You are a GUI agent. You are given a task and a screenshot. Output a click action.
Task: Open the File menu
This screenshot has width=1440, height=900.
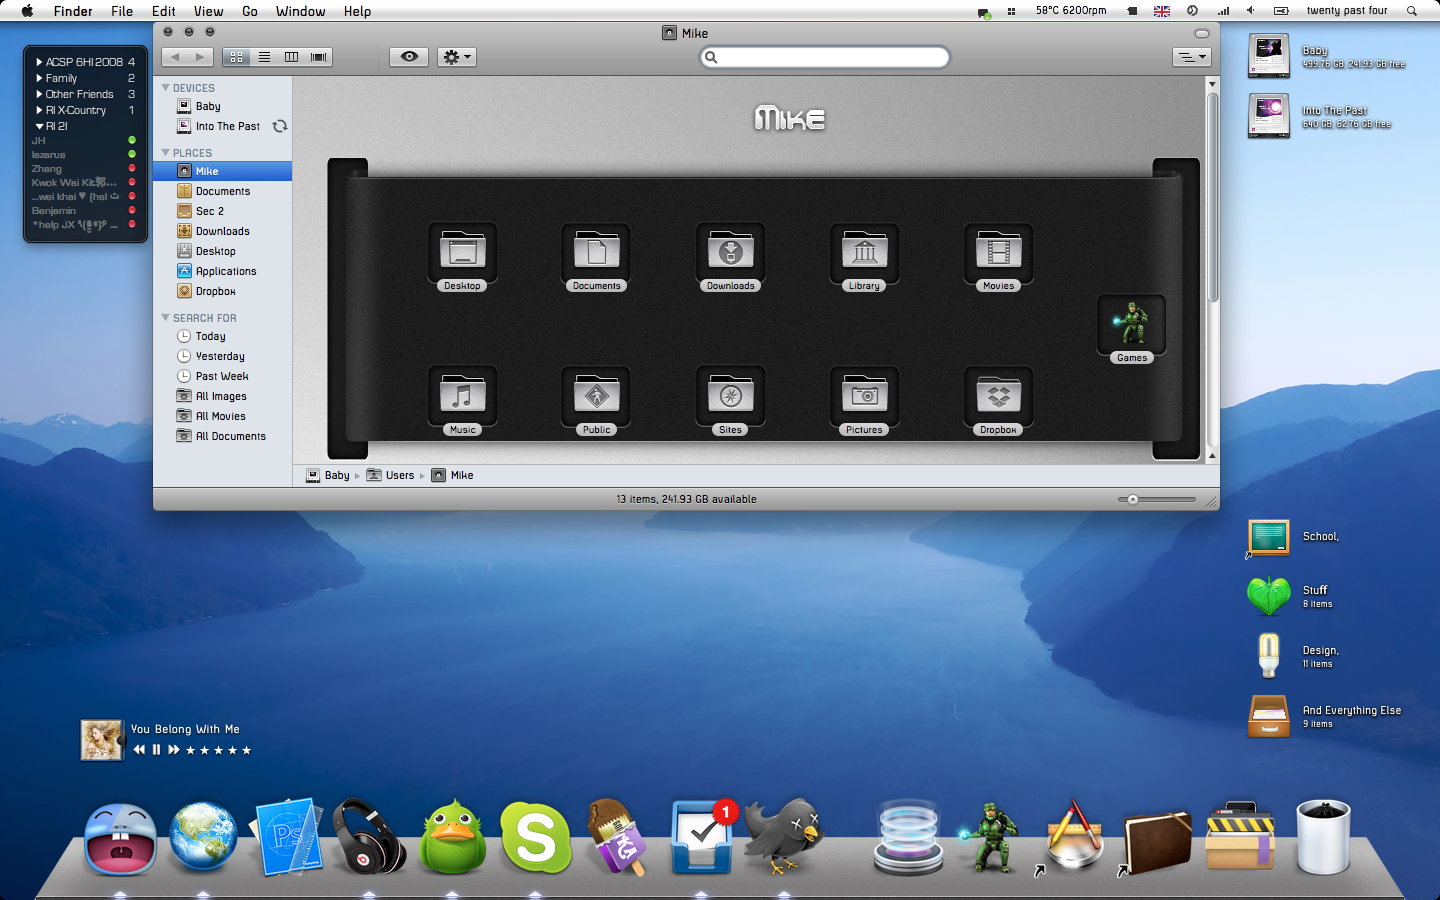(x=122, y=11)
